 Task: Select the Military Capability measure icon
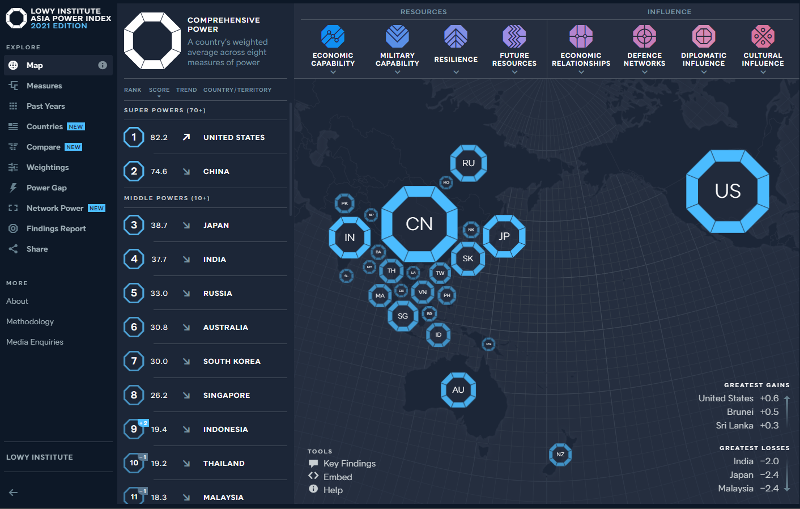pyautogui.click(x=397, y=37)
